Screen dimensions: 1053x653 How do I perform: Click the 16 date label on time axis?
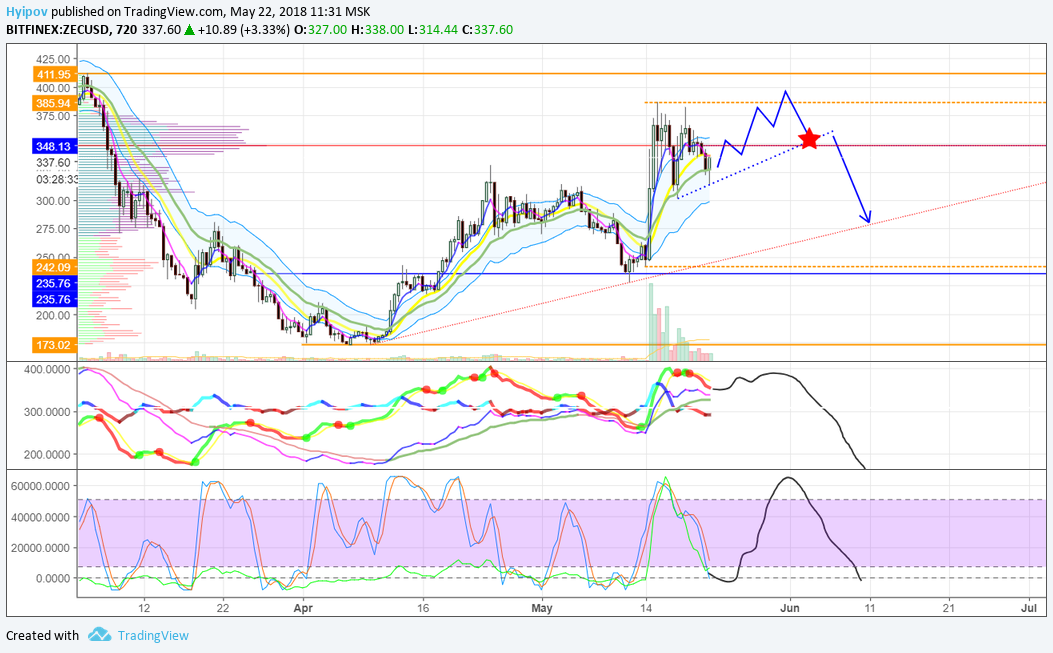coord(423,608)
